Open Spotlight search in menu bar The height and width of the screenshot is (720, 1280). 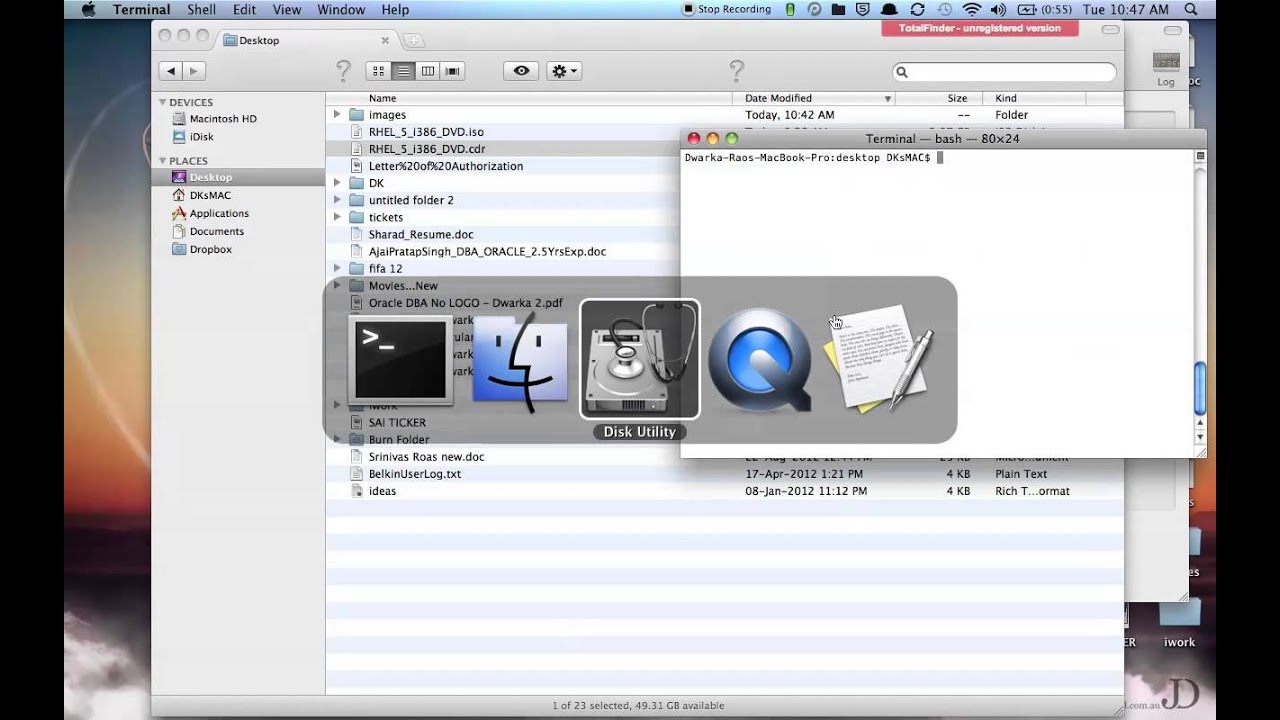[1190, 9]
